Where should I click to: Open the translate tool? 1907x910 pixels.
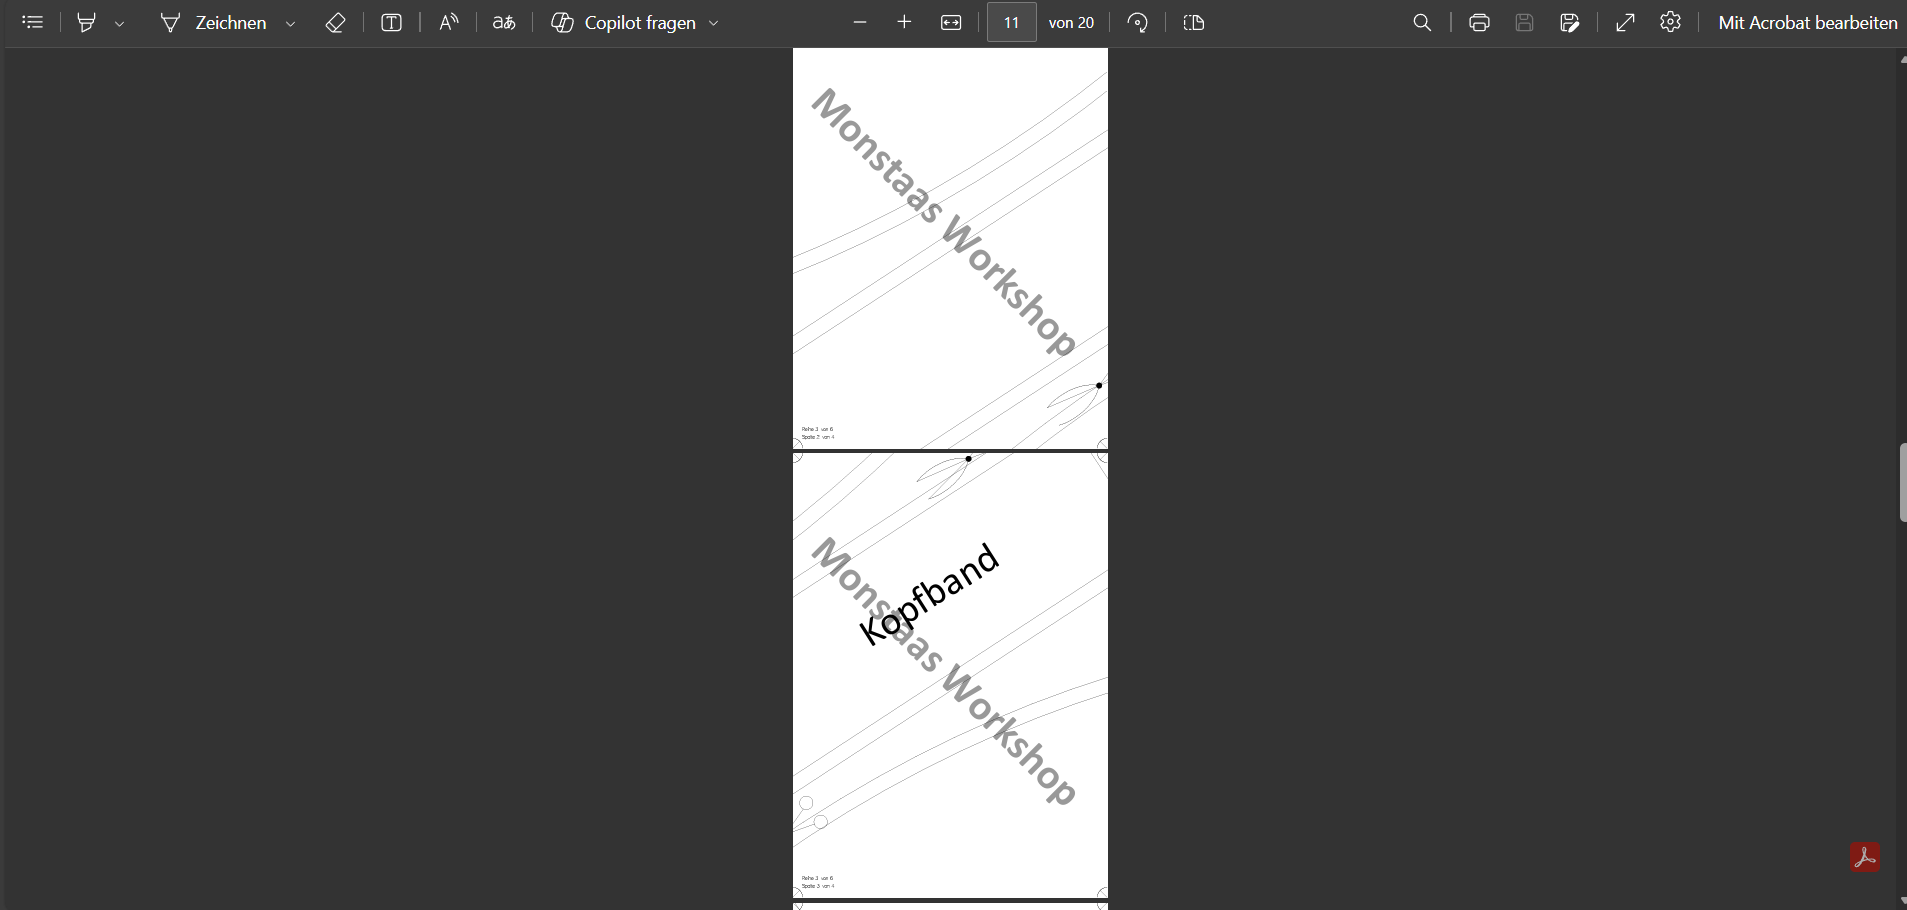click(505, 22)
